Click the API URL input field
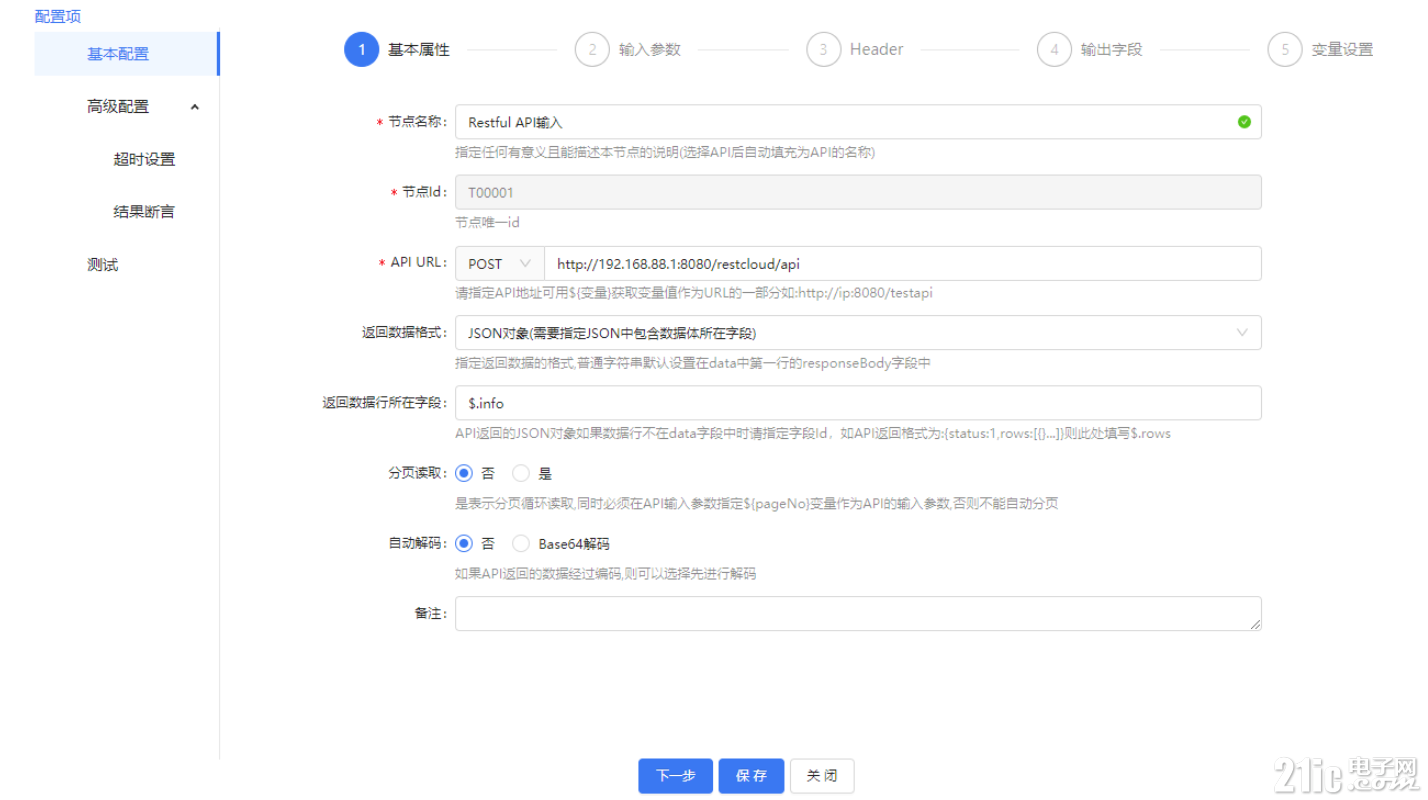 [903, 264]
